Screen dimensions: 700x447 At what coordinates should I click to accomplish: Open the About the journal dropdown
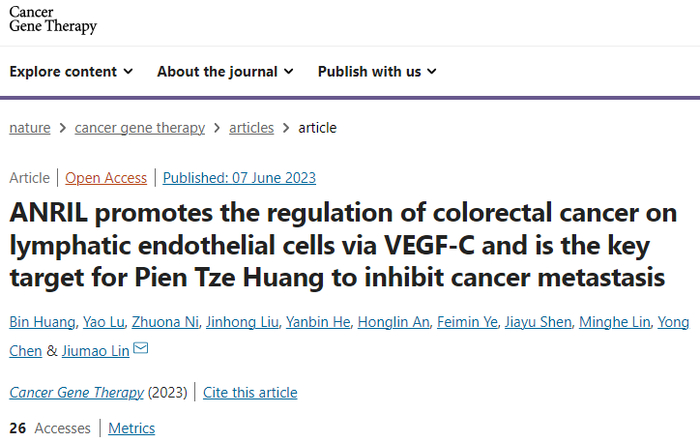pos(225,71)
